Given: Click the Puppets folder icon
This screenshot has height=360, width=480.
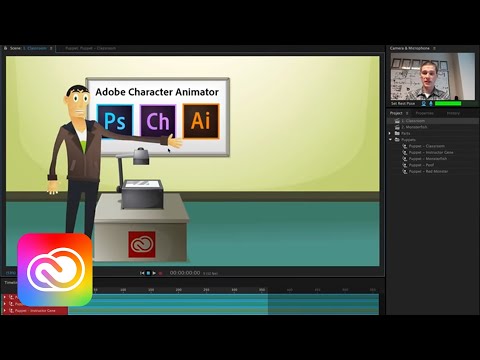Looking at the screenshot, I should (x=397, y=140).
